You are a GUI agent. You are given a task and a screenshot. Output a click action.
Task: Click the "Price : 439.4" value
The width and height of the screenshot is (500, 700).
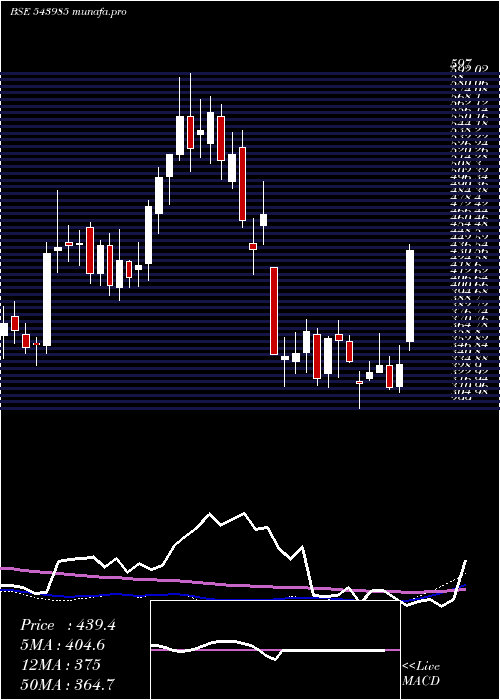point(68,625)
